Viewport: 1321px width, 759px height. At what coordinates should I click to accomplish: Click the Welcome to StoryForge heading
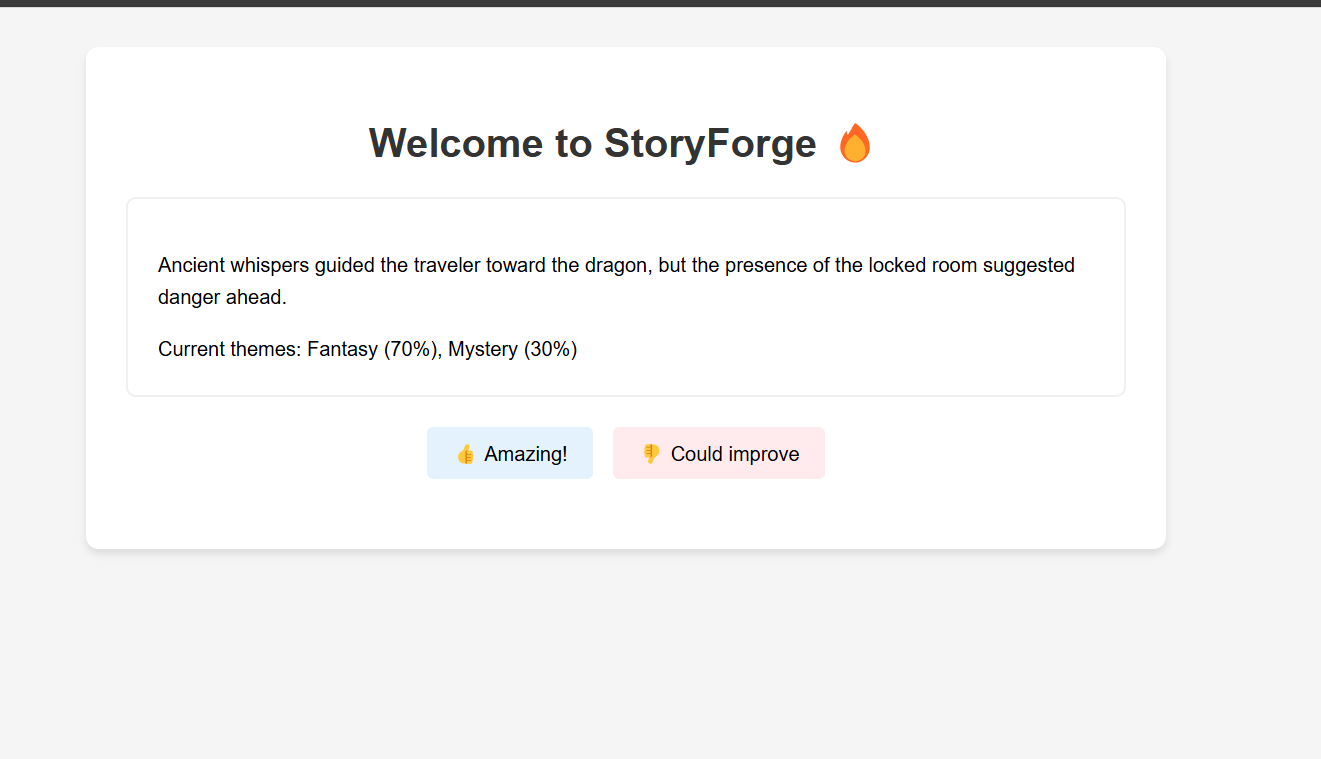point(620,143)
